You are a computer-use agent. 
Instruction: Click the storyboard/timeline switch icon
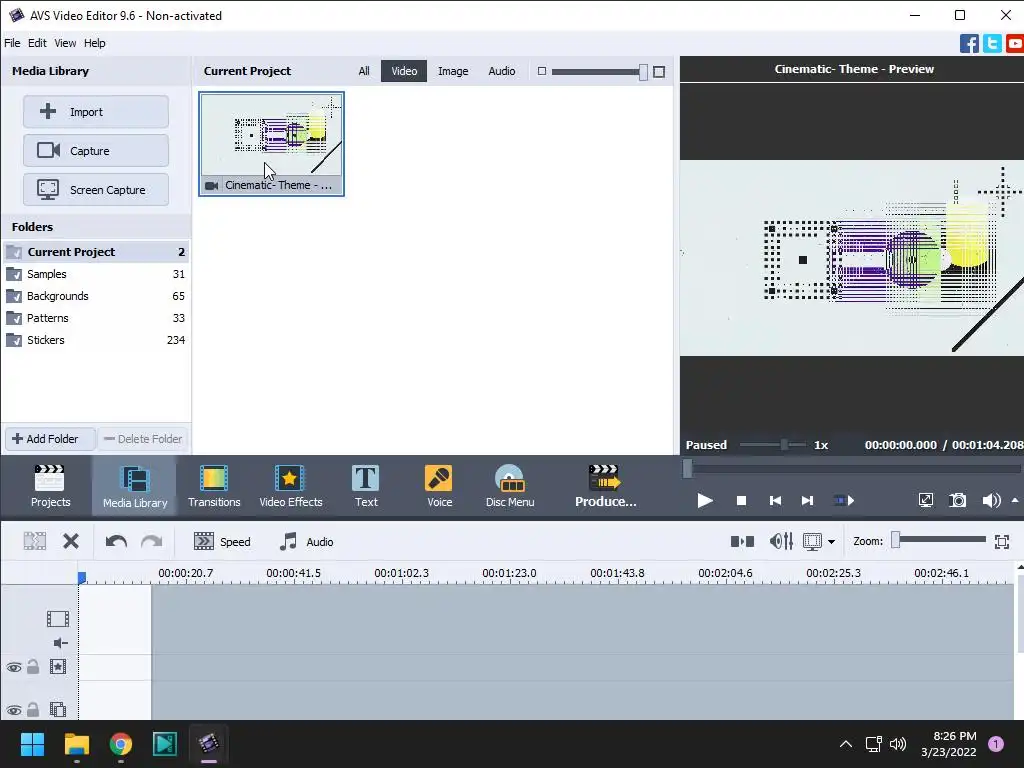pyautogui.click(x=742, y=541)
